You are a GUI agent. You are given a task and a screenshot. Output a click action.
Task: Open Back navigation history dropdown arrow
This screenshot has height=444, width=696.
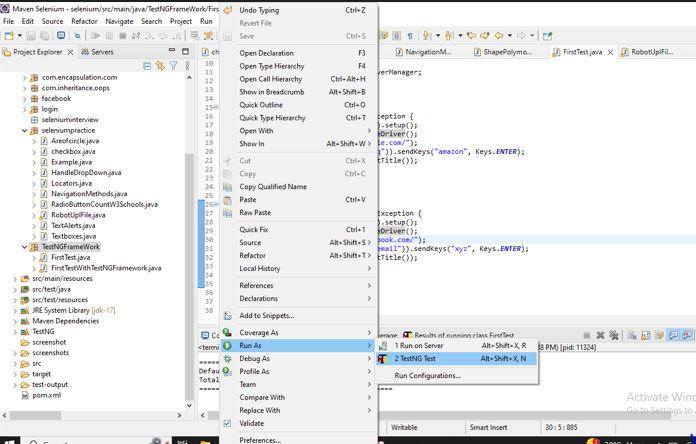click(510, 36)
